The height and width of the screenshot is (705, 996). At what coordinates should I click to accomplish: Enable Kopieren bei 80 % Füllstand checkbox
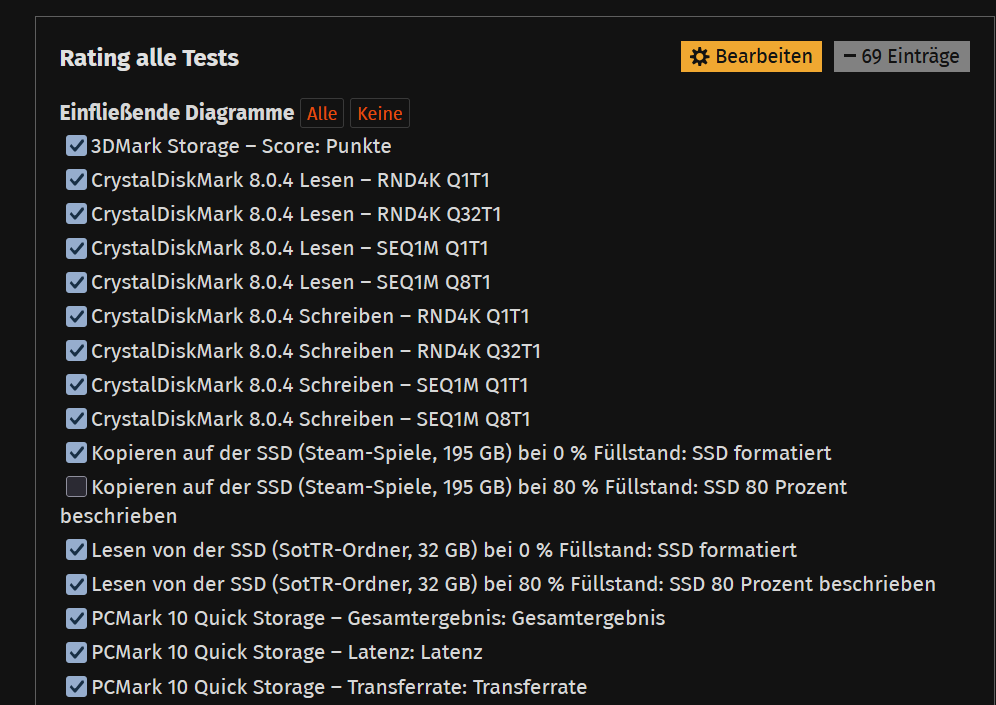pyautogui.click(x=77, y=487)
